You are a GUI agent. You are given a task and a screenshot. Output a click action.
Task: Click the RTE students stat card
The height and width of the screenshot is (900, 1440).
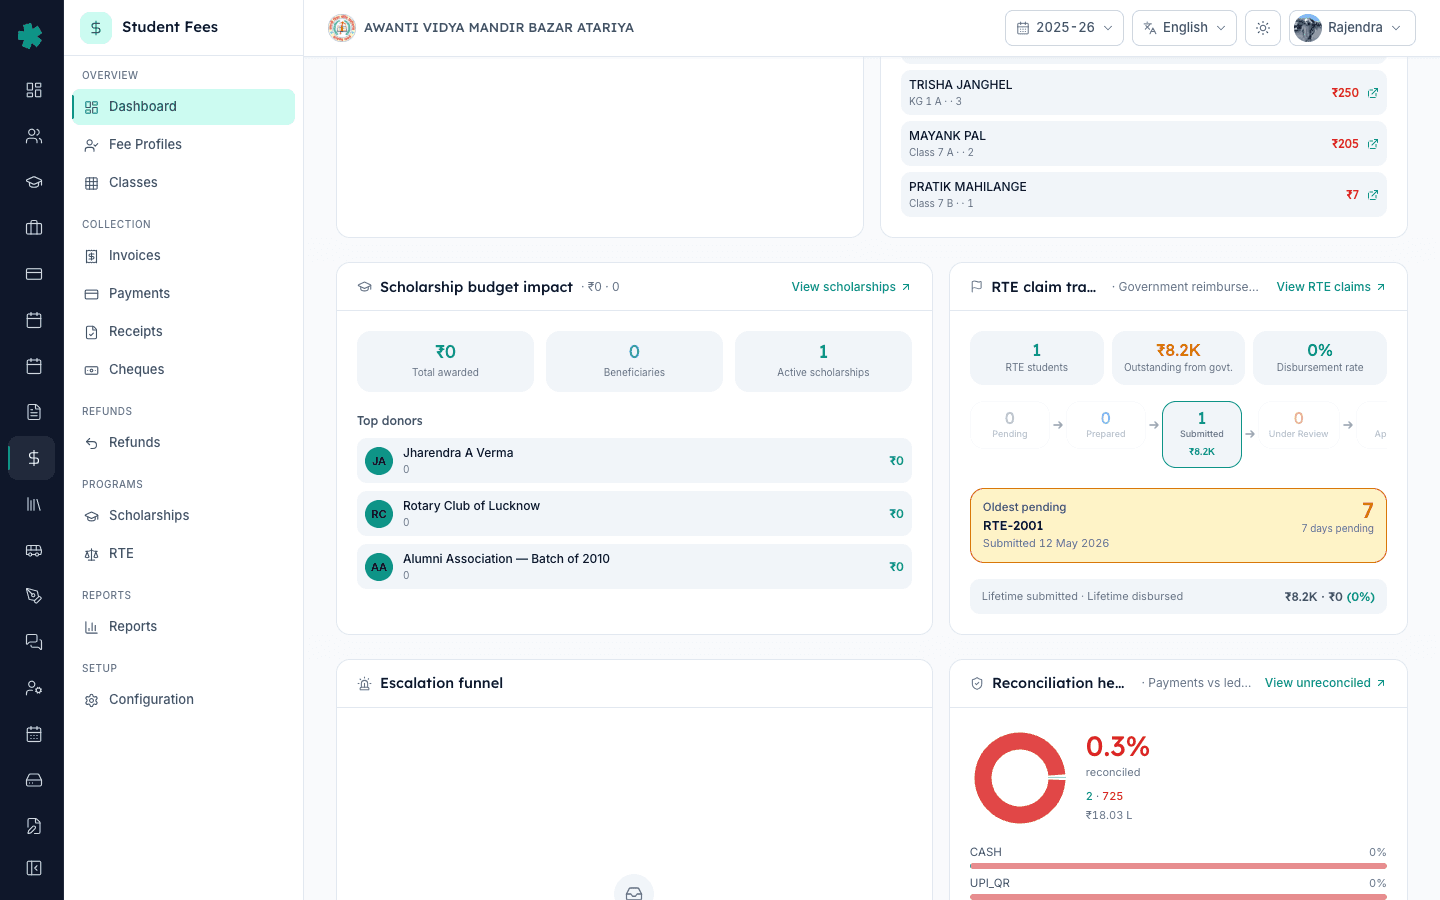click(1036, 358)
